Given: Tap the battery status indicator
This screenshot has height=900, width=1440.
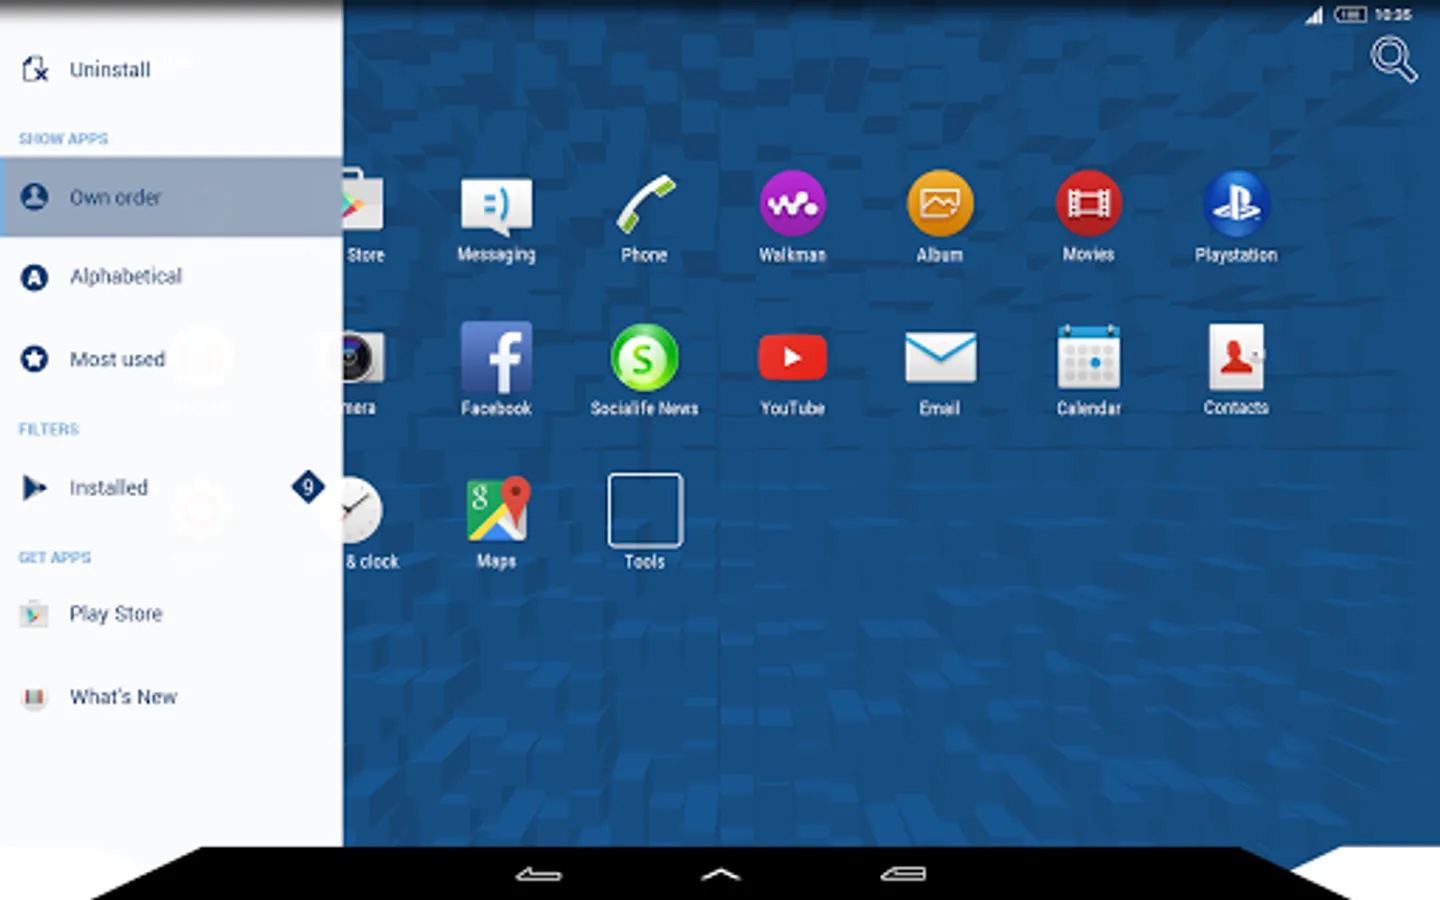Looking at the screenshot, I should (1350, 15).
